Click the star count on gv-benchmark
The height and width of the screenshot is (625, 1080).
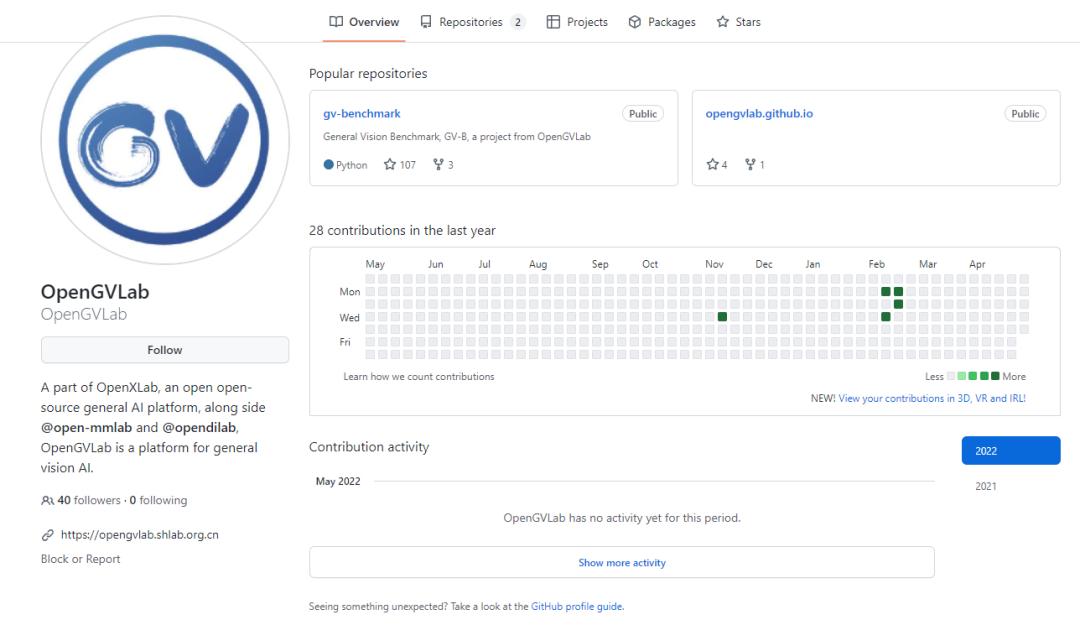(400, 165)
